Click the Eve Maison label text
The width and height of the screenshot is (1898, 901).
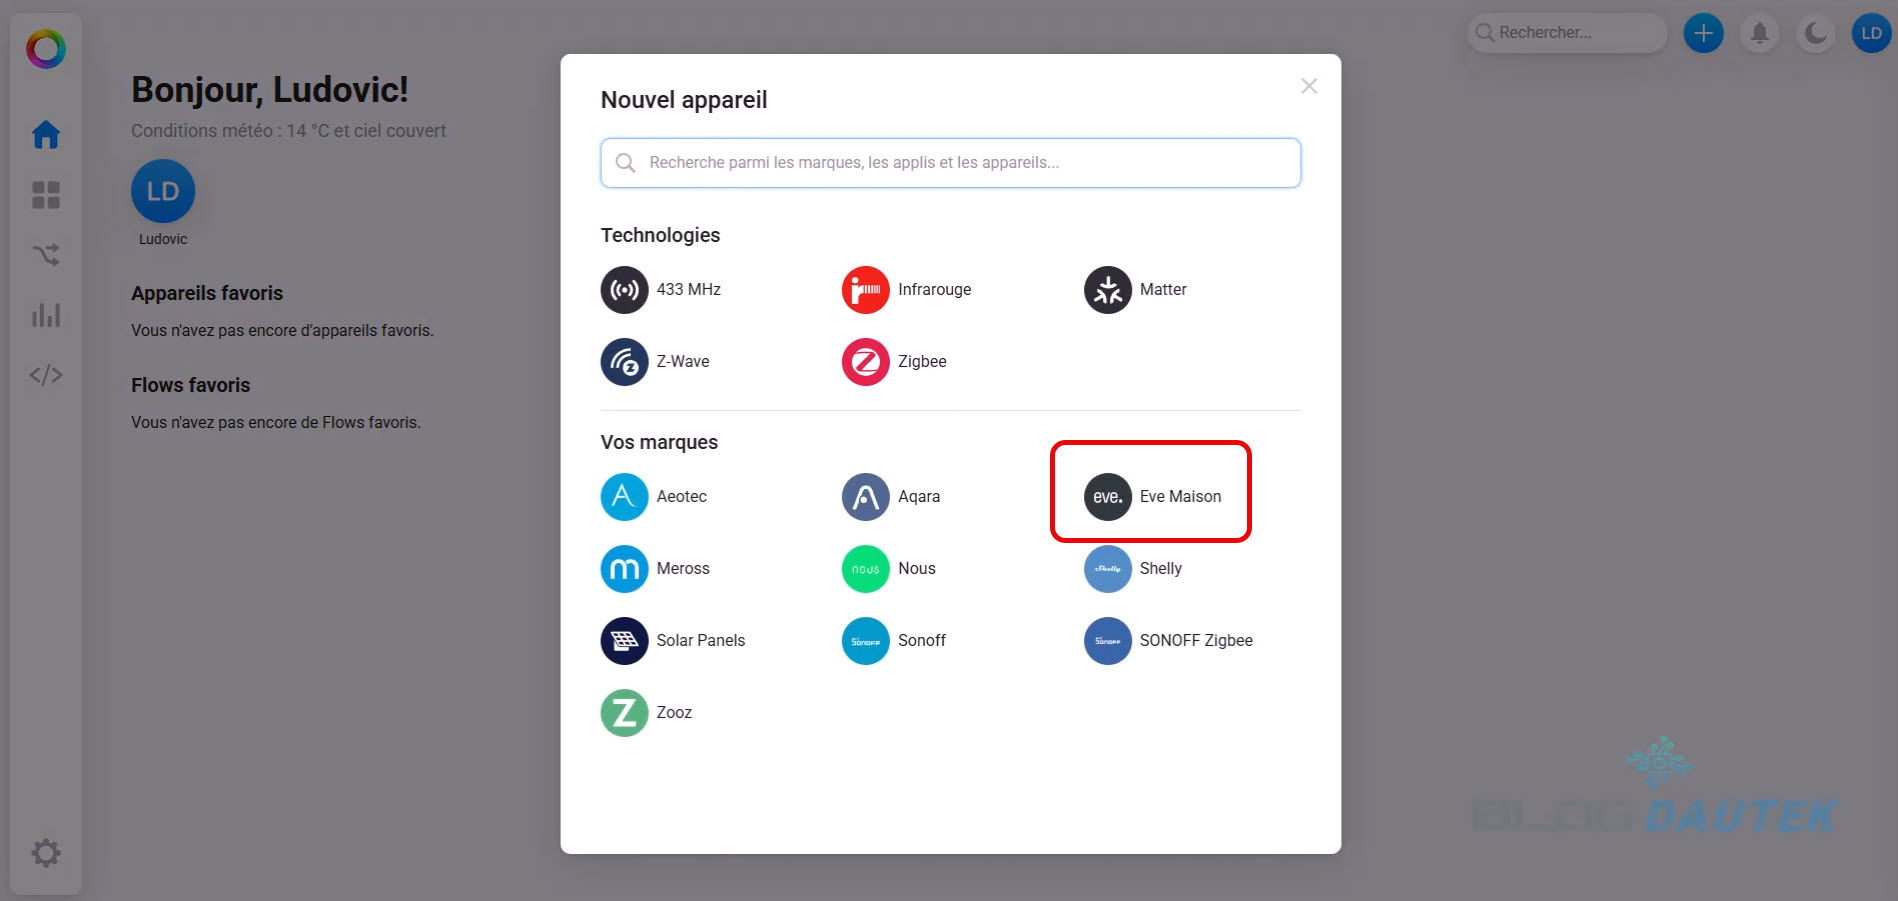1181,497
